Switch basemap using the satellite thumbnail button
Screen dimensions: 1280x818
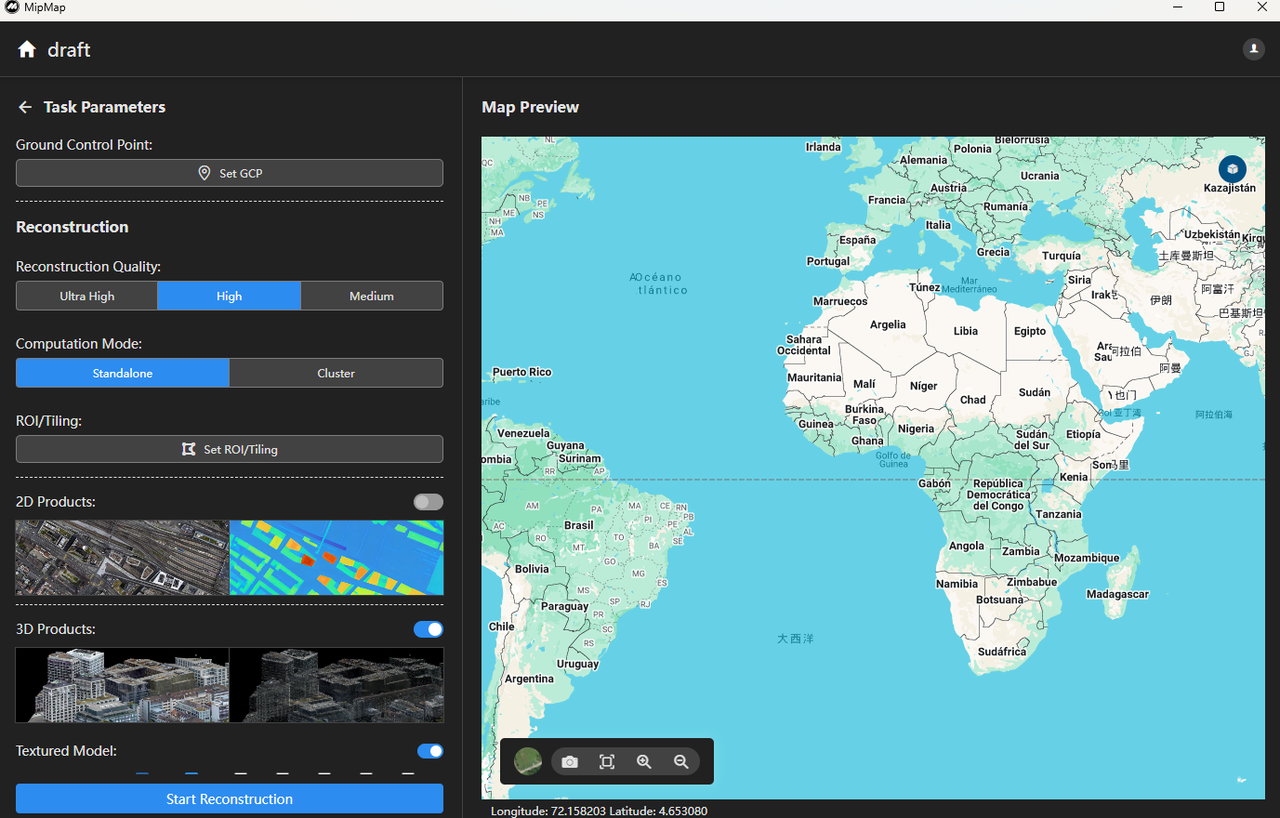coord(528,761)
